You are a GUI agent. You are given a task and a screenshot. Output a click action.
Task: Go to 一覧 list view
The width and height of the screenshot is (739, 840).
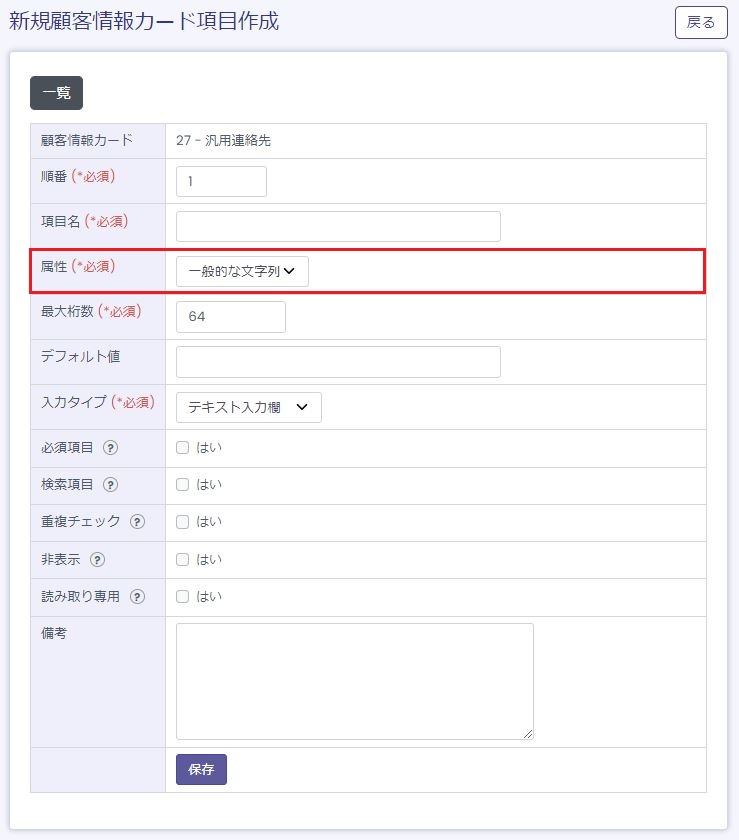point(56,93)
